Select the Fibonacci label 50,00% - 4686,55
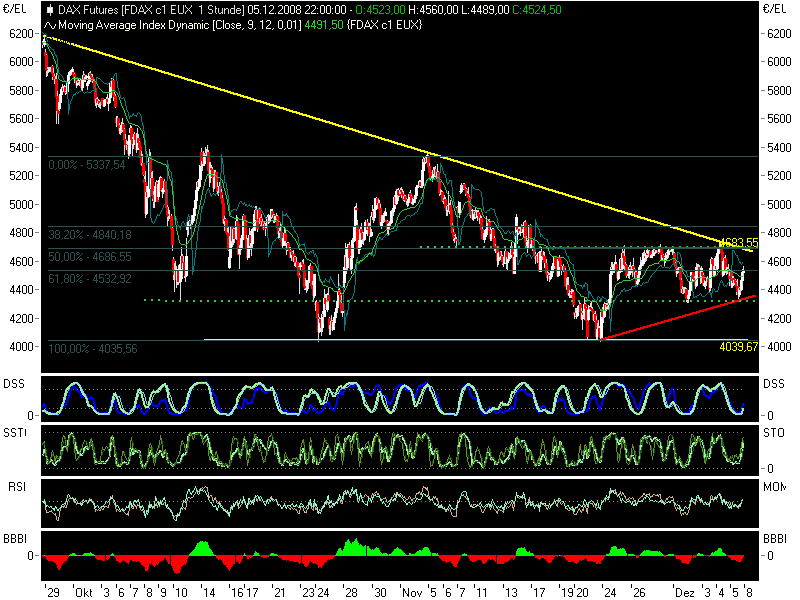Image resolution: width=800 pixels, height=600 pixels. click(90, 257)
